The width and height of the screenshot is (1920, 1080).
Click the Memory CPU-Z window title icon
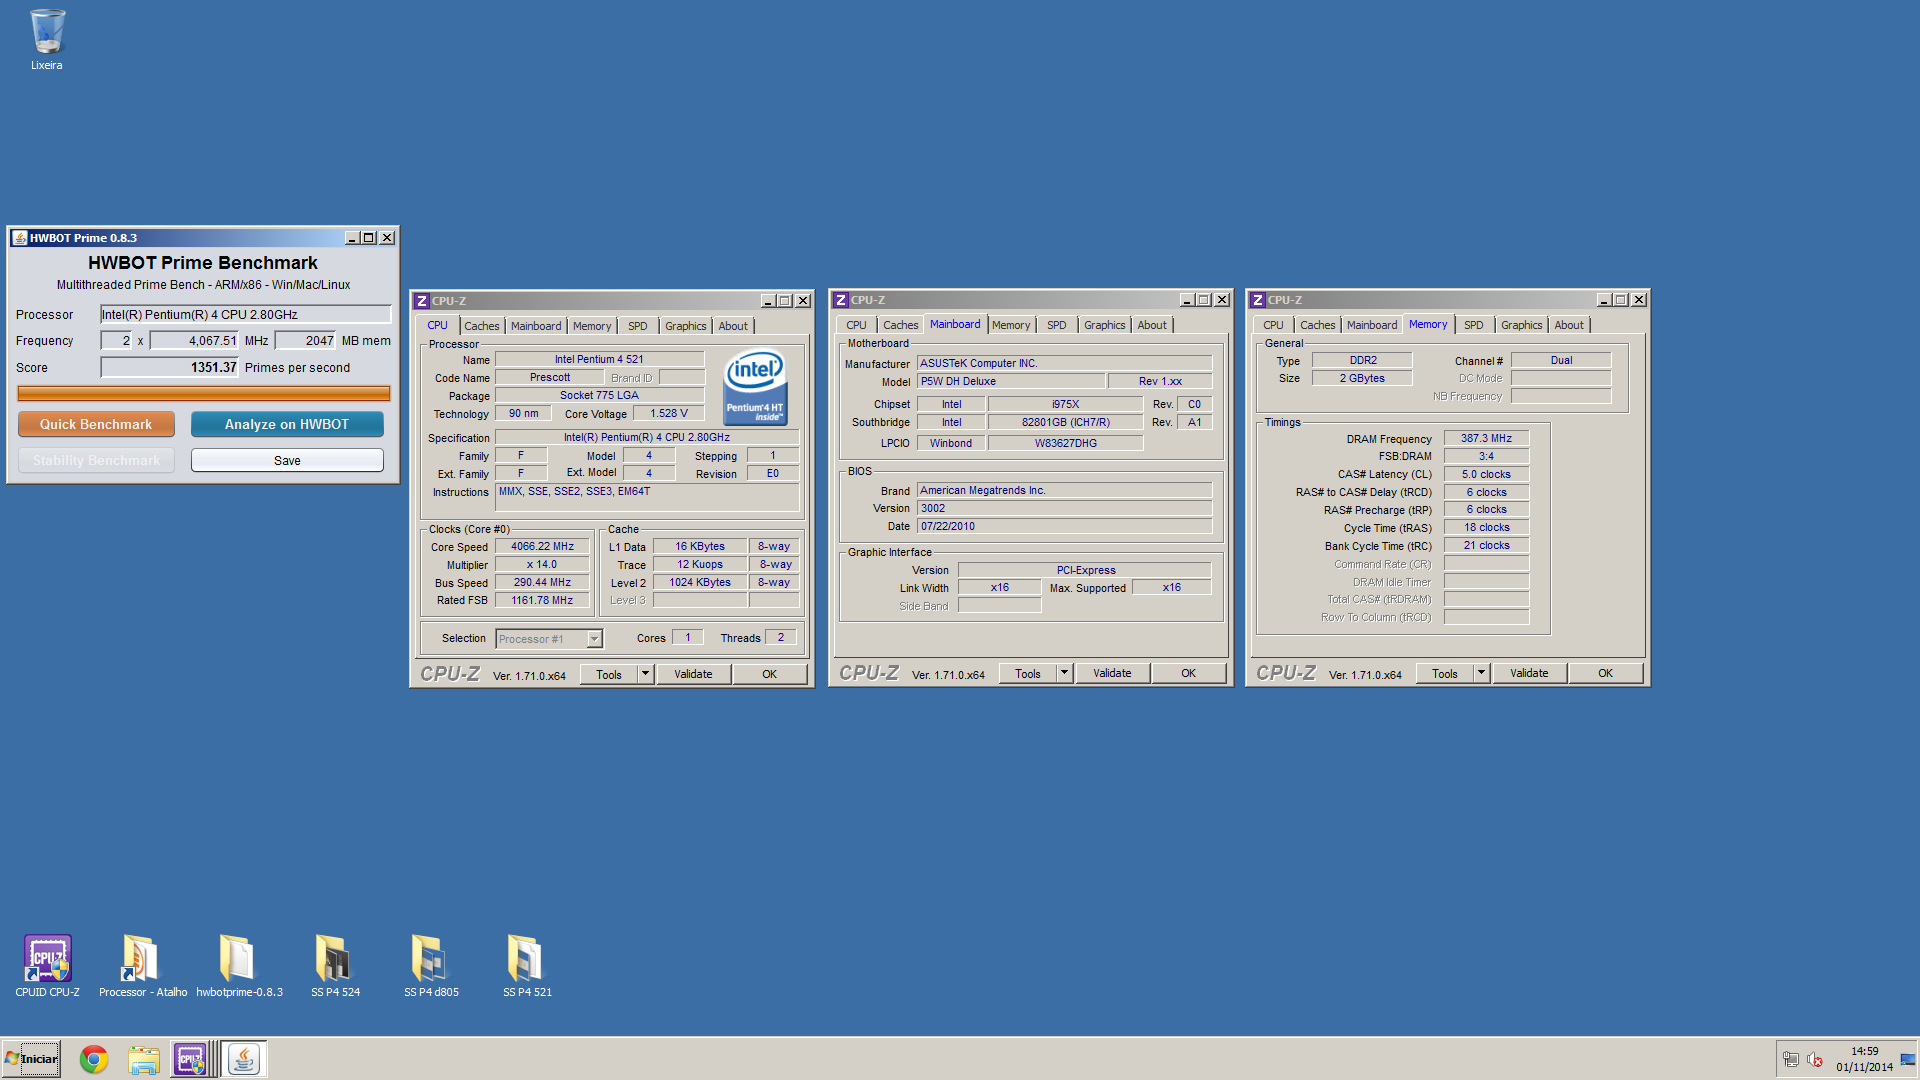[x=1258, y=300]
